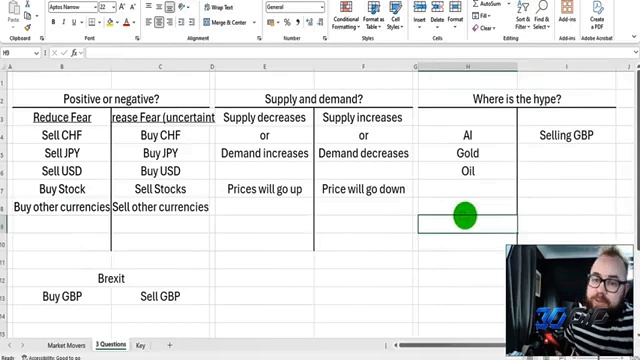
Task: Click into the formula bar input
Action: (359, 53)
